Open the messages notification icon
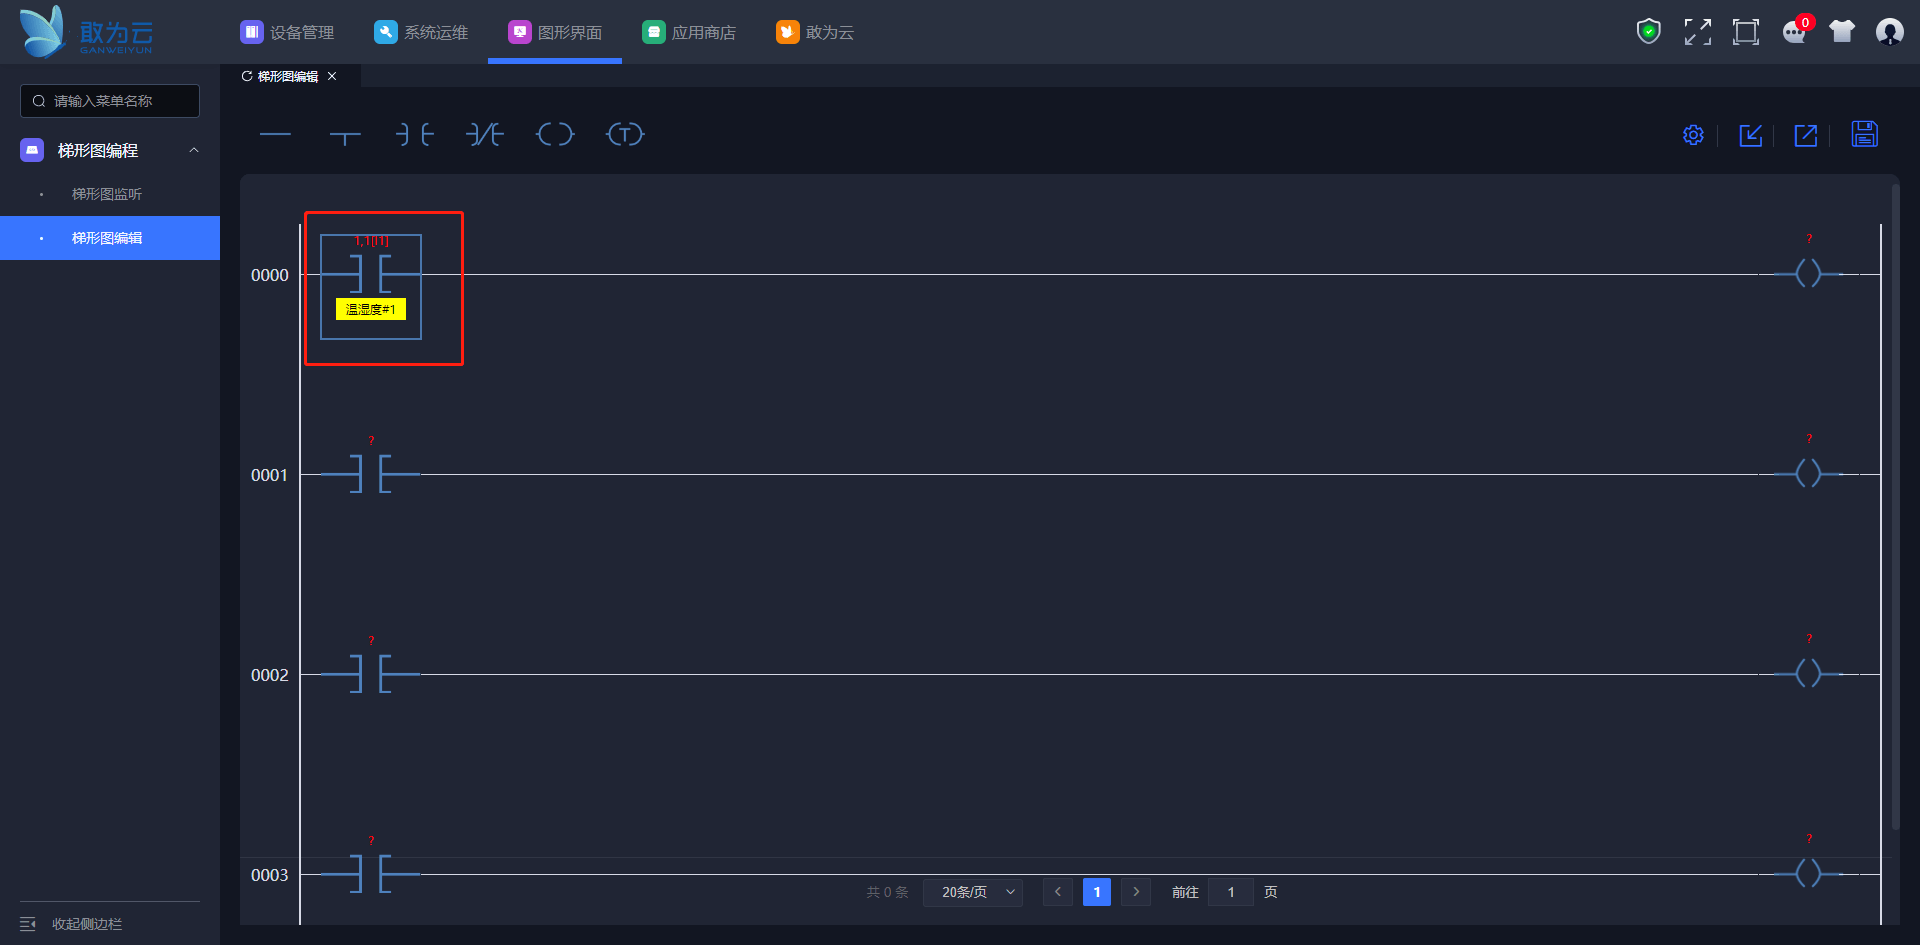 pyautogui.click(x=1795, y=32)
